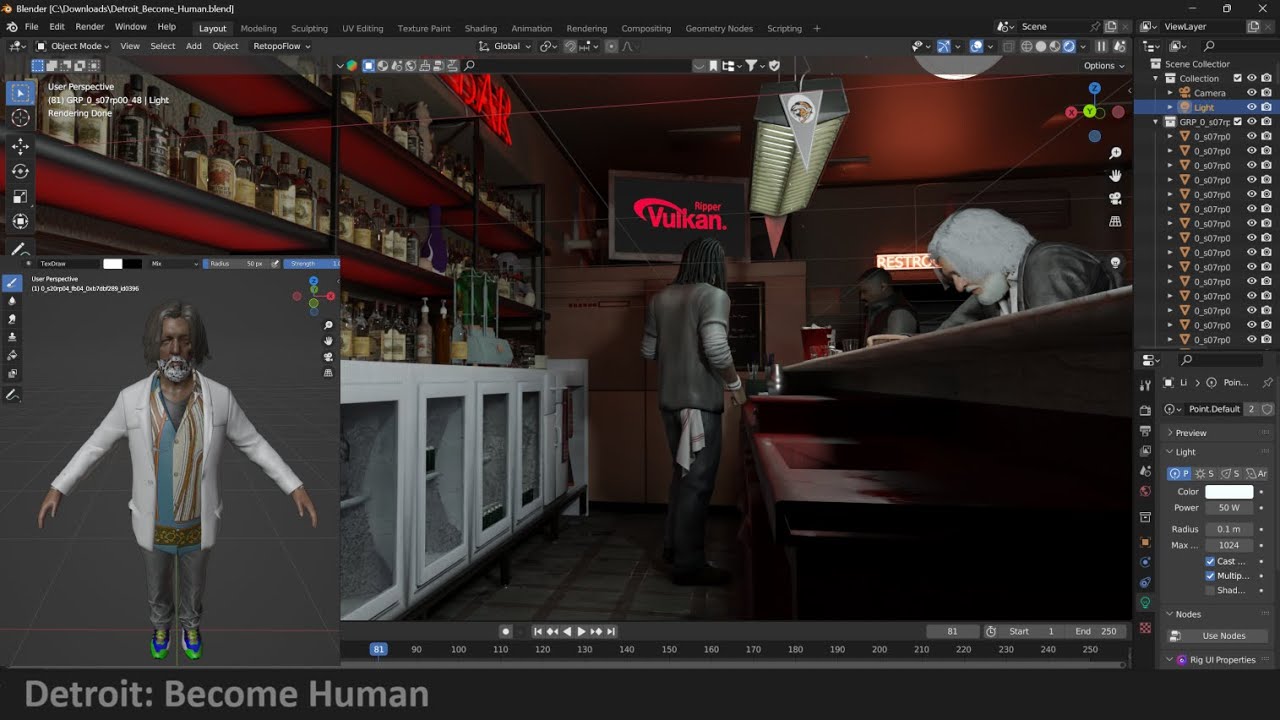The height and width of the screenshot is (720, 1280).
Task: Hide the Light object in viewport
Action: (x=1251, y=107)
